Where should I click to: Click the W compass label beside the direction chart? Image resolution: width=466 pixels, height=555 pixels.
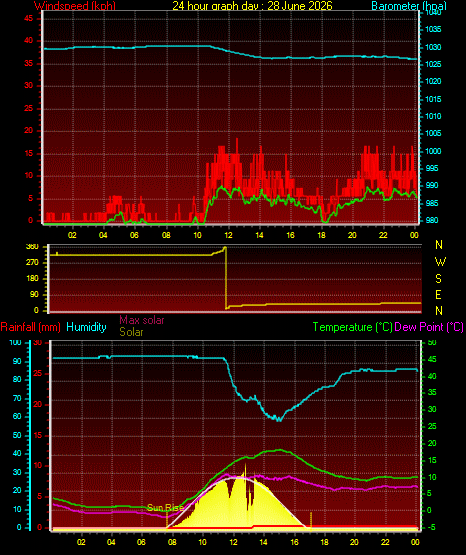pos(440,262)
